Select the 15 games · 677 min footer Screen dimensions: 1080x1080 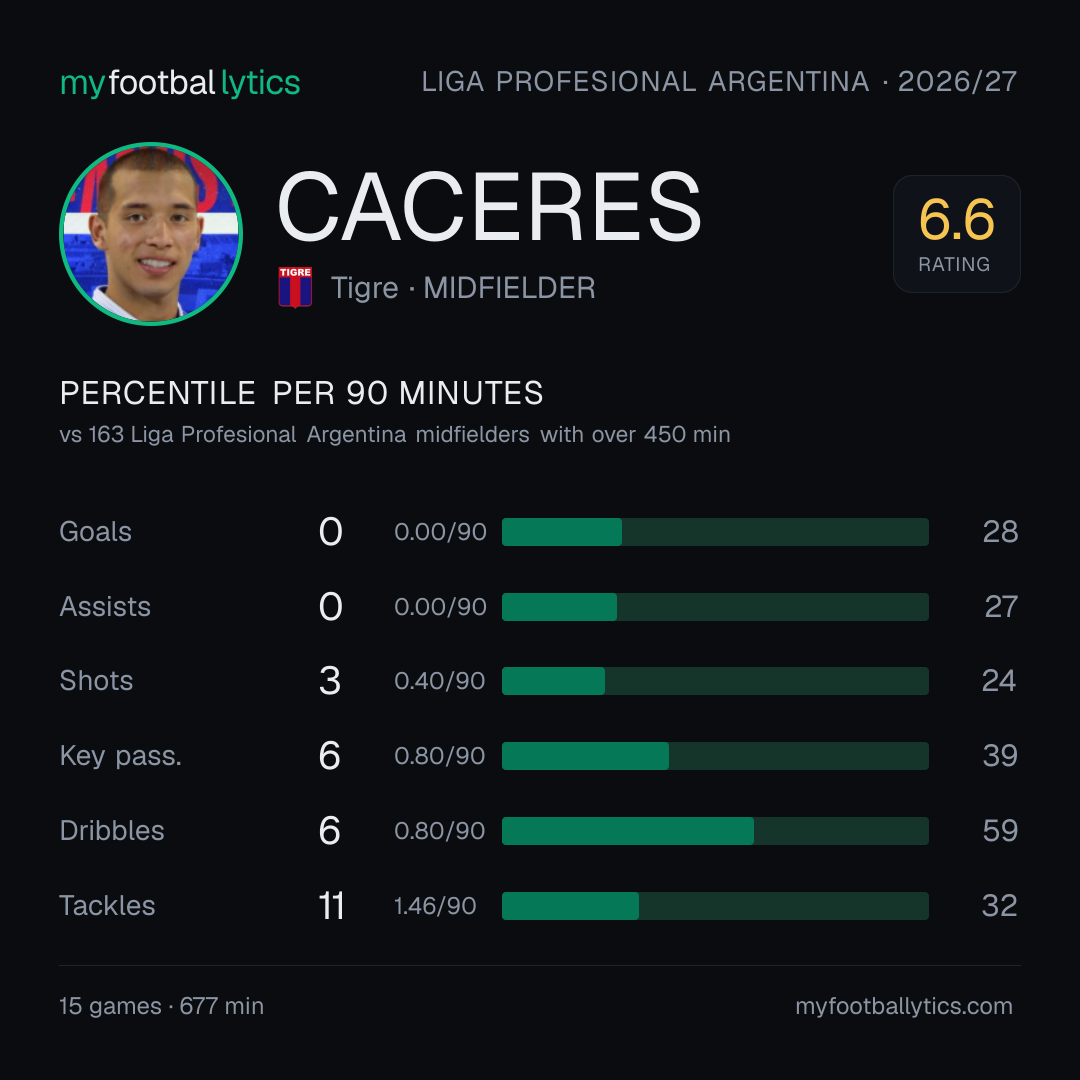(x=161, y=1006)
